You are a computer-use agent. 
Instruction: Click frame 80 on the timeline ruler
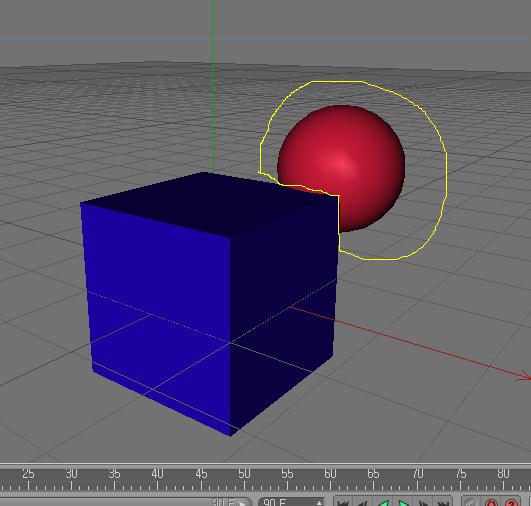[x=503, y=473]
